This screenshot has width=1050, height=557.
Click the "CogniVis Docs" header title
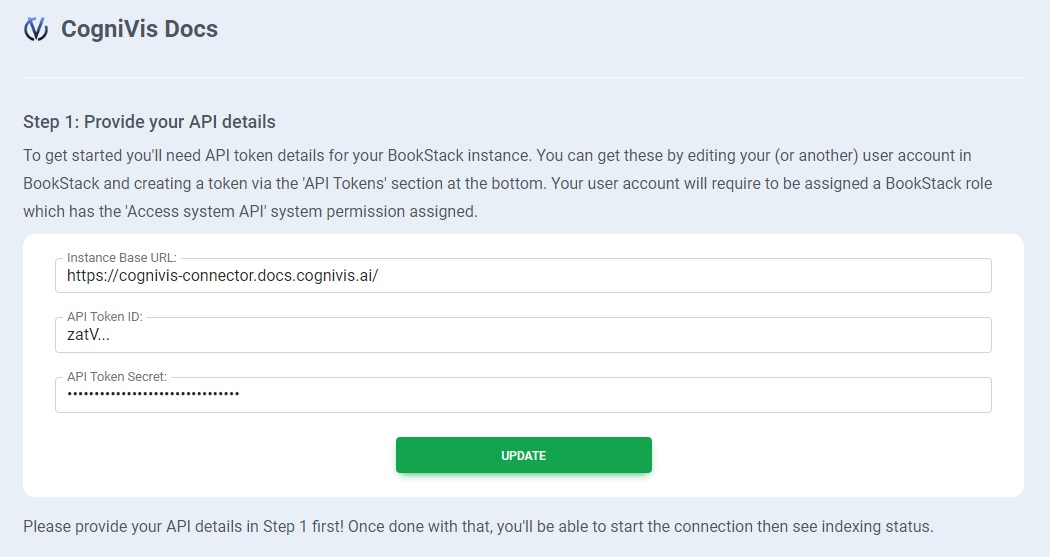coord(139,29)
